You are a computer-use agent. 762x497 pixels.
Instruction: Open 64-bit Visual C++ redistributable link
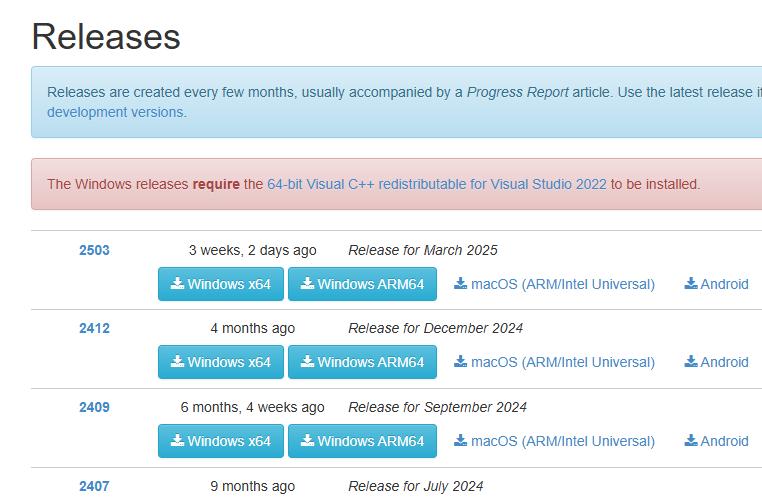[x=436, y=184]
